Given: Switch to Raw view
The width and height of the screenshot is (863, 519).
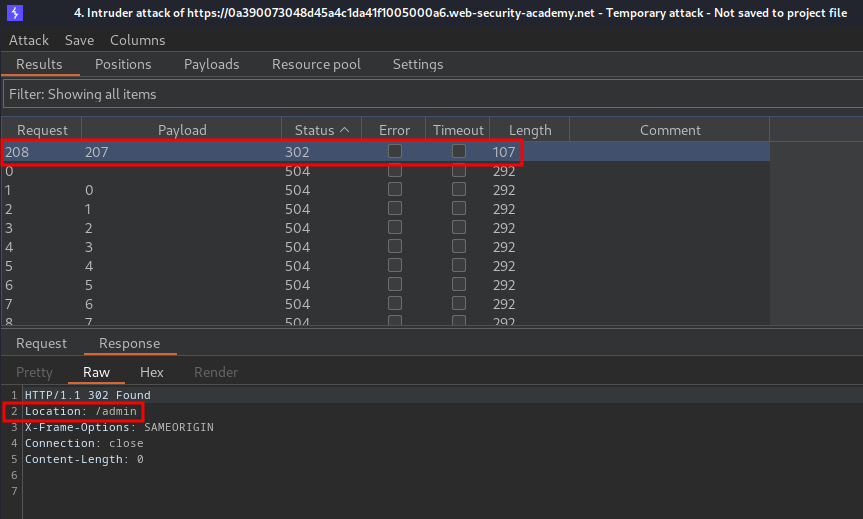Looking at the screenshot, I should pyautogui.click(x=96, y=373).
